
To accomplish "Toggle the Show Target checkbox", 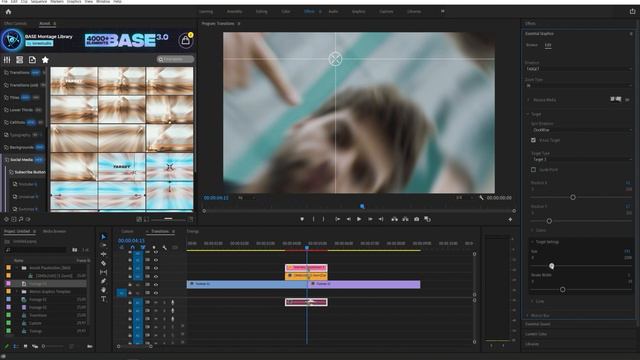I will (x=533, y=140).
